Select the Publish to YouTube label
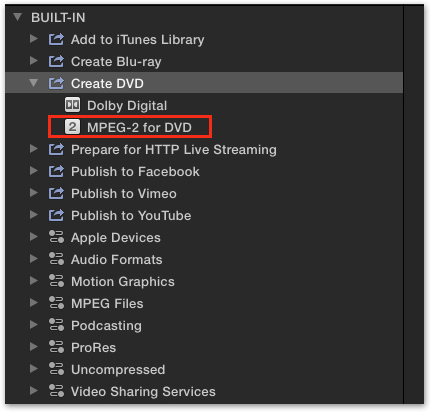 tap(131, 215)
